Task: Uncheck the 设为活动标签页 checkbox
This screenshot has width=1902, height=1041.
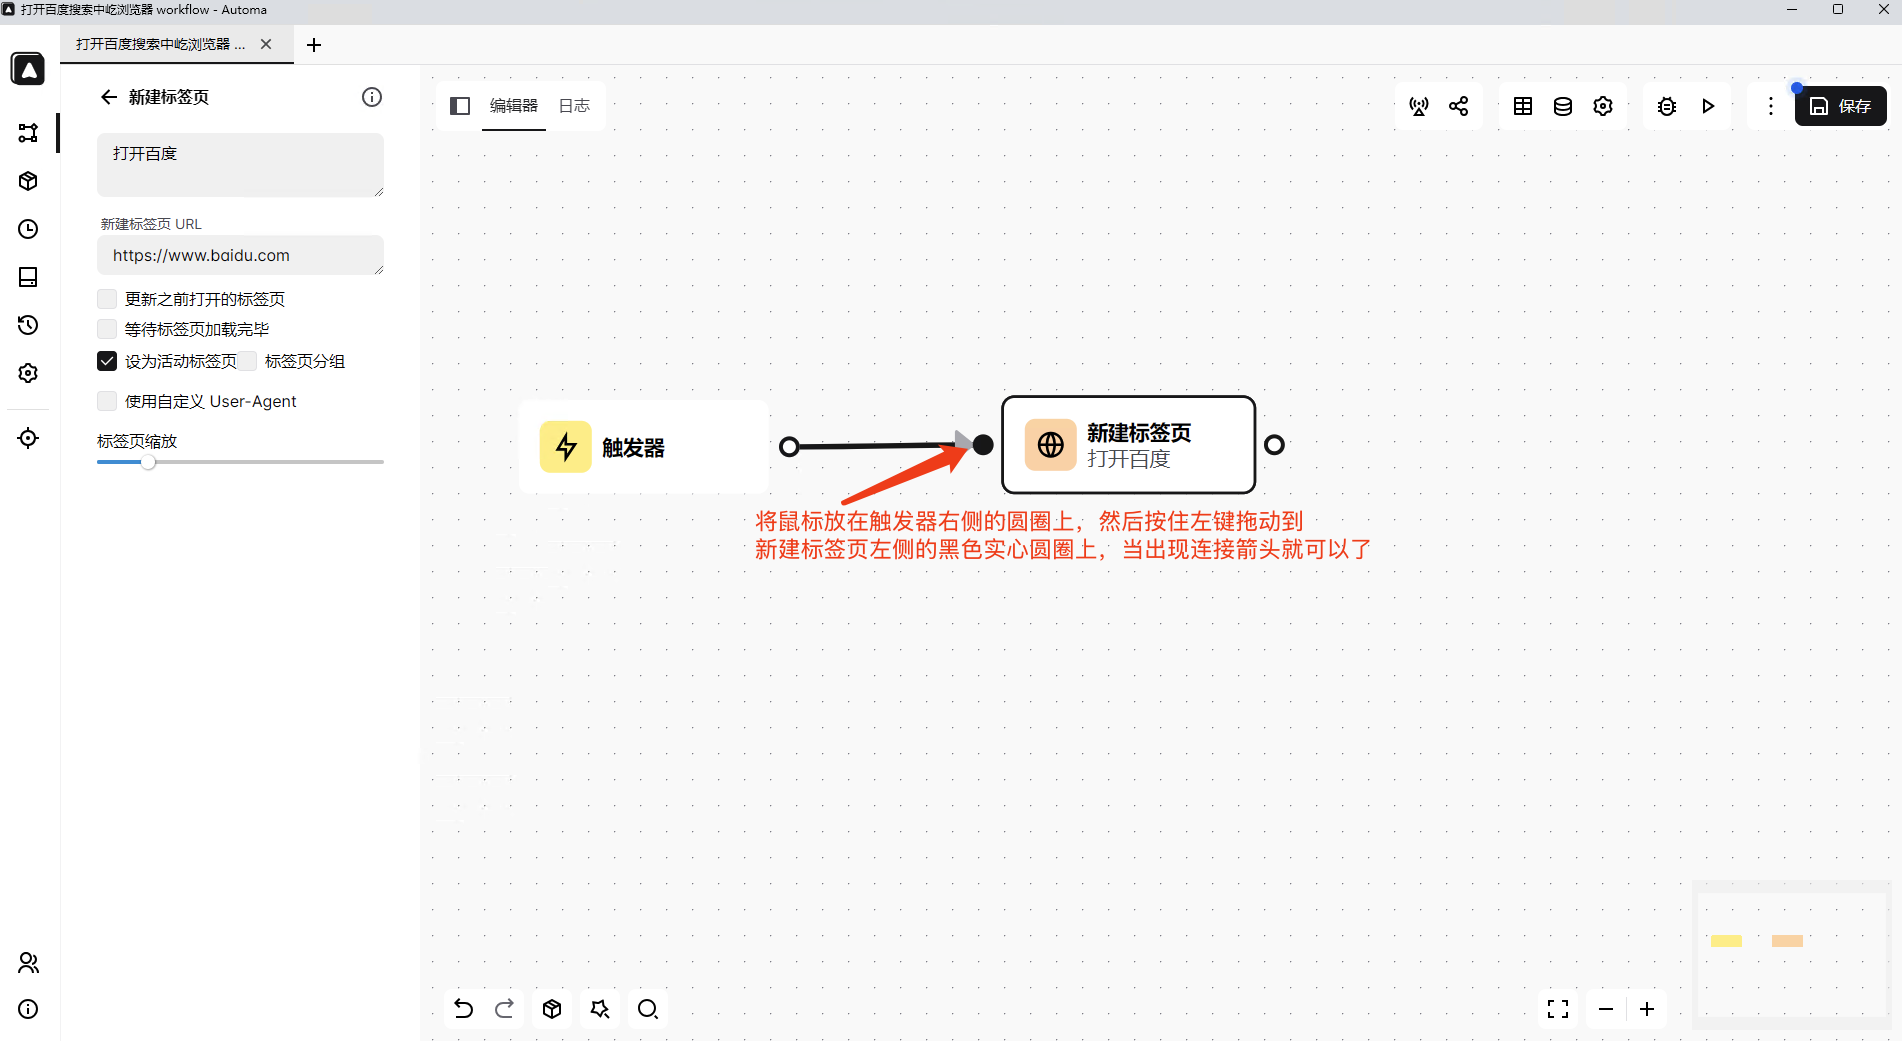Action: tap(107, 361)
